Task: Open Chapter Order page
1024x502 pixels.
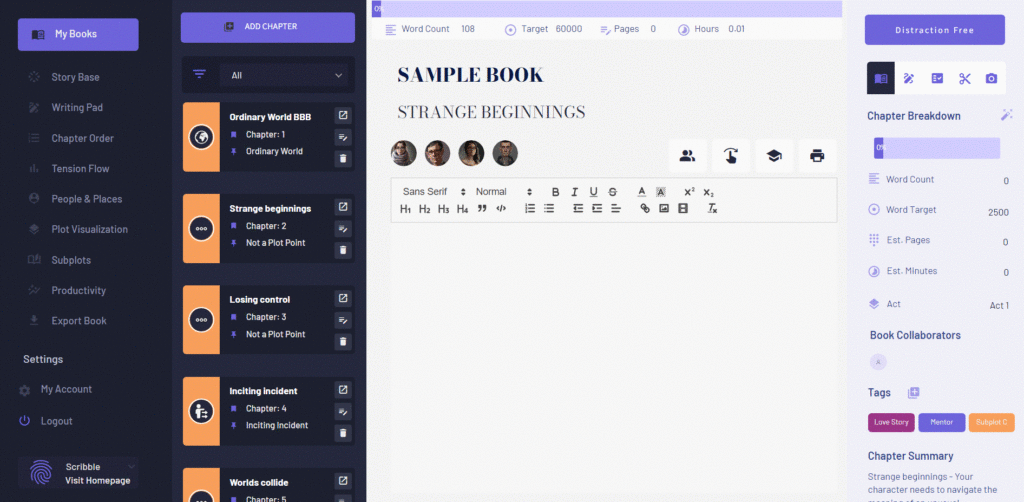Action: (82, 138)
